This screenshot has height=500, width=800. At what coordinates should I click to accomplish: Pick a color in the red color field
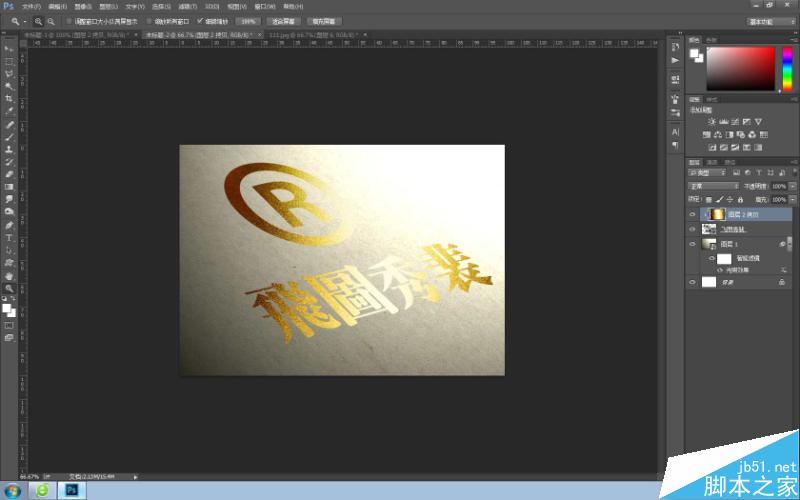tap(740, 68)
